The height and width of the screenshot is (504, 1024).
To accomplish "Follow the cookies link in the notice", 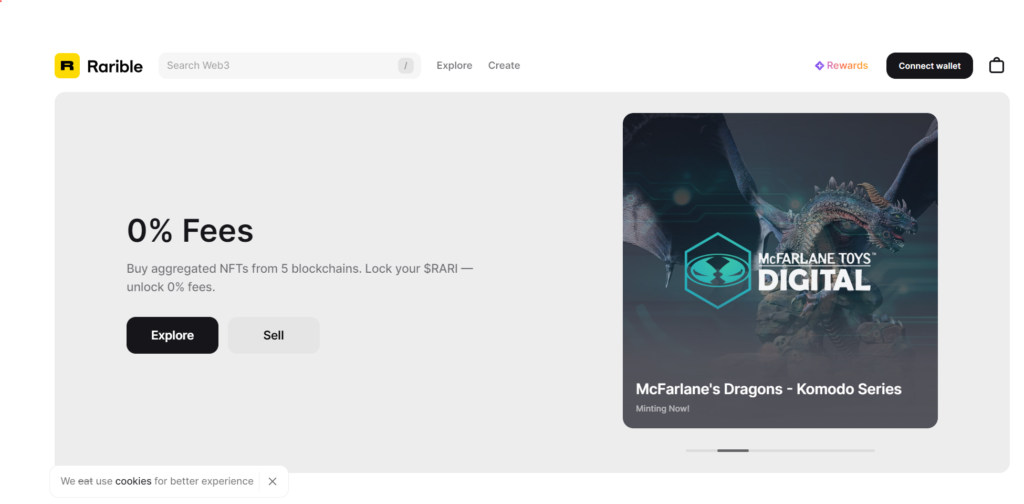I will 133,481.
